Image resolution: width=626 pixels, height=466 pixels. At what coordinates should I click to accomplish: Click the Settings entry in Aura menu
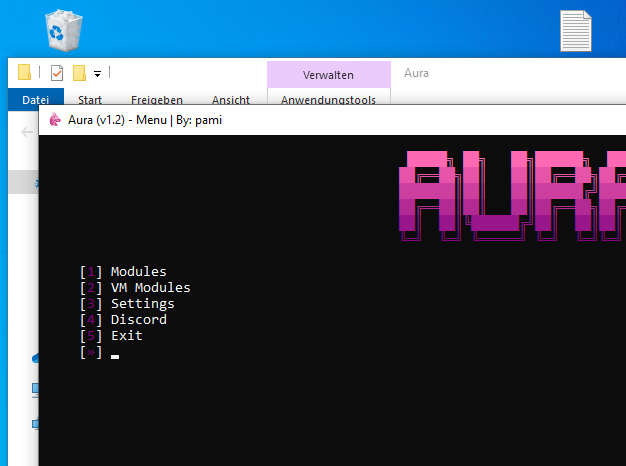[x=142, y=304]
